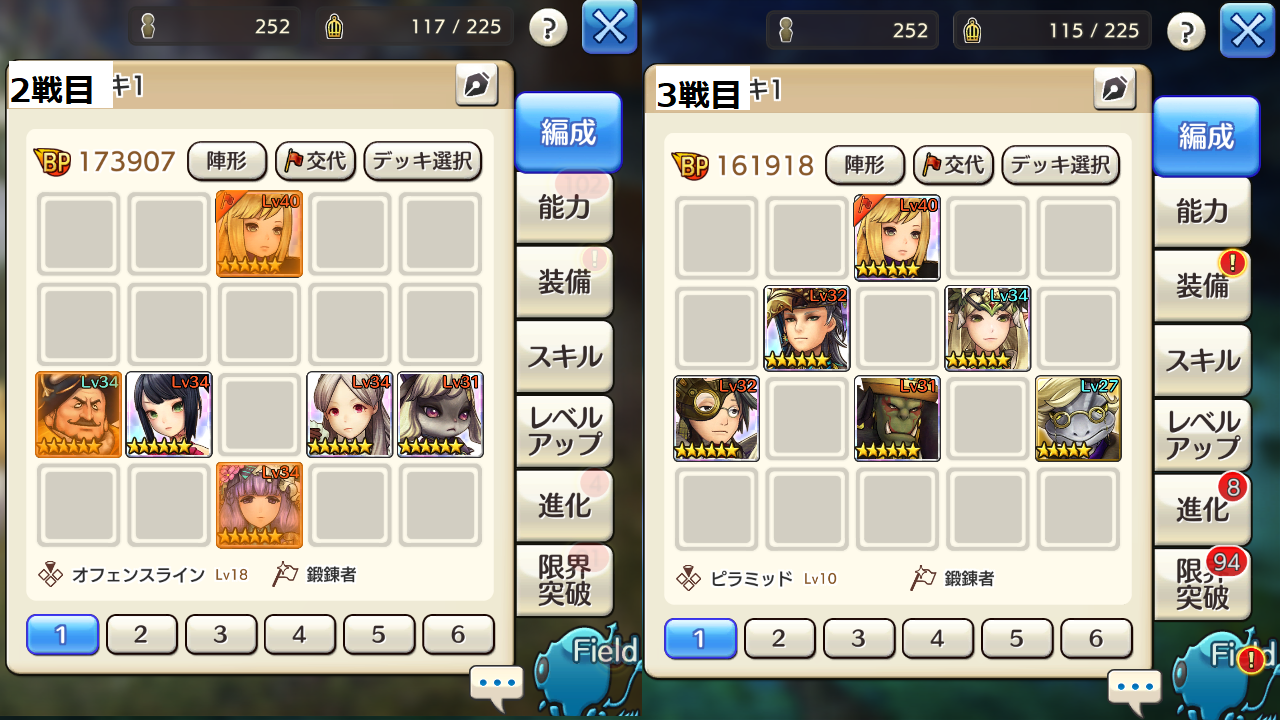Tap the 交代 swap button on the right panel

[954, 165]
